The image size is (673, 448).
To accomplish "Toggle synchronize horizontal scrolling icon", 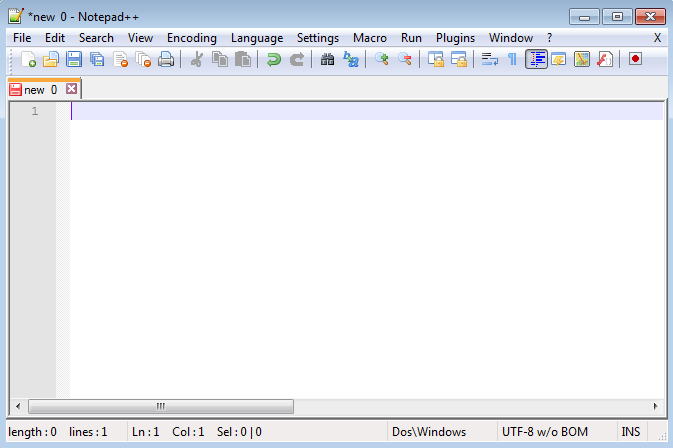I will pyautogui.click(x=459, y=59).
